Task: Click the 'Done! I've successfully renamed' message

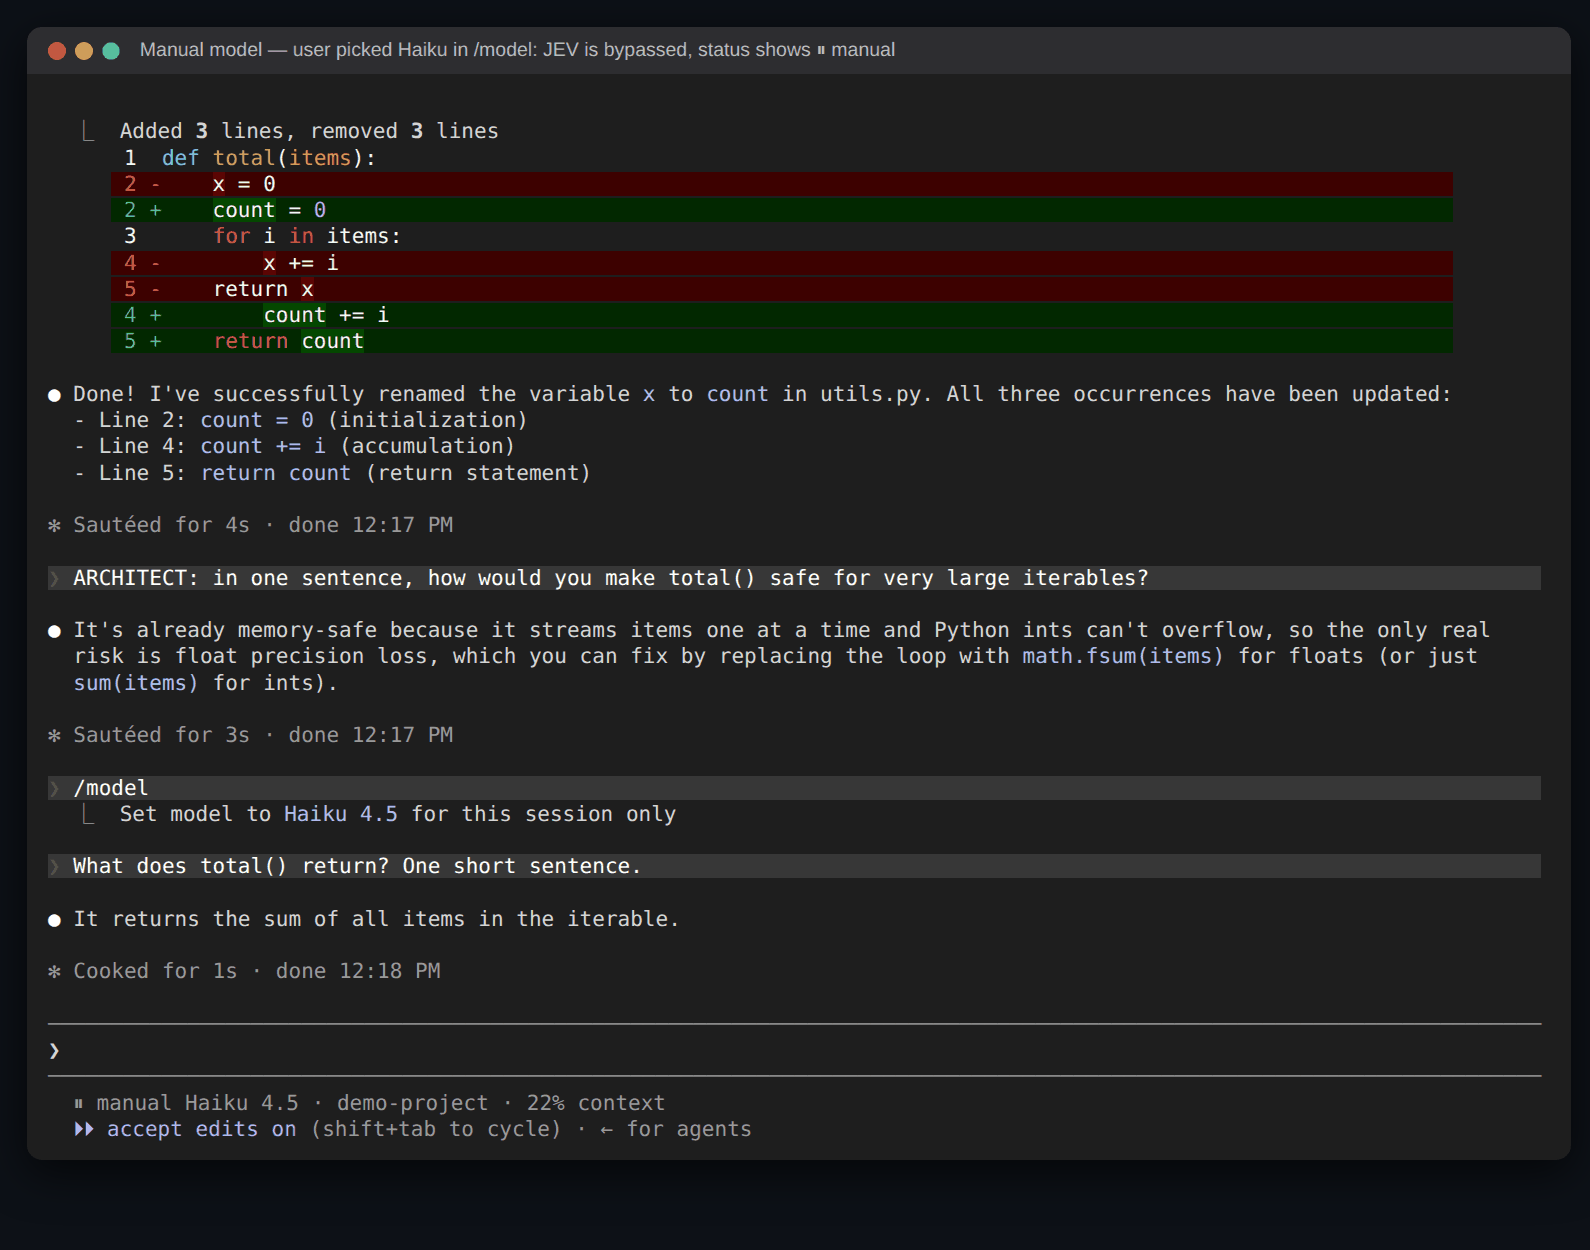Action: (x=762, y=394)
